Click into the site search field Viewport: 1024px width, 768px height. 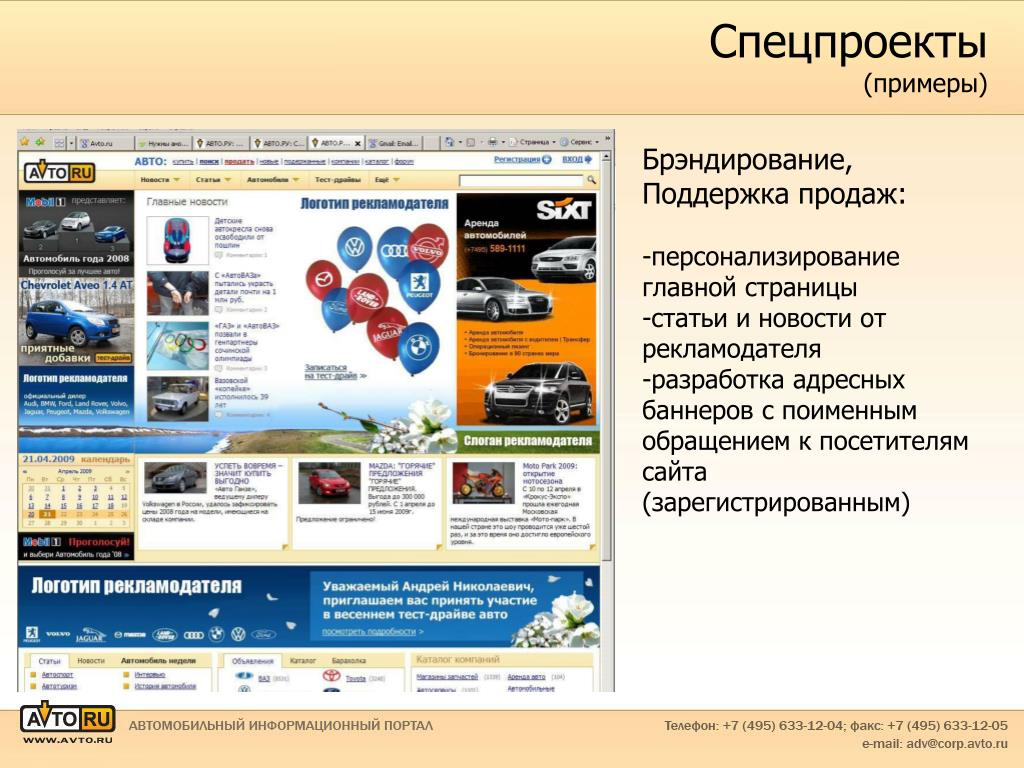click(521, 180)
